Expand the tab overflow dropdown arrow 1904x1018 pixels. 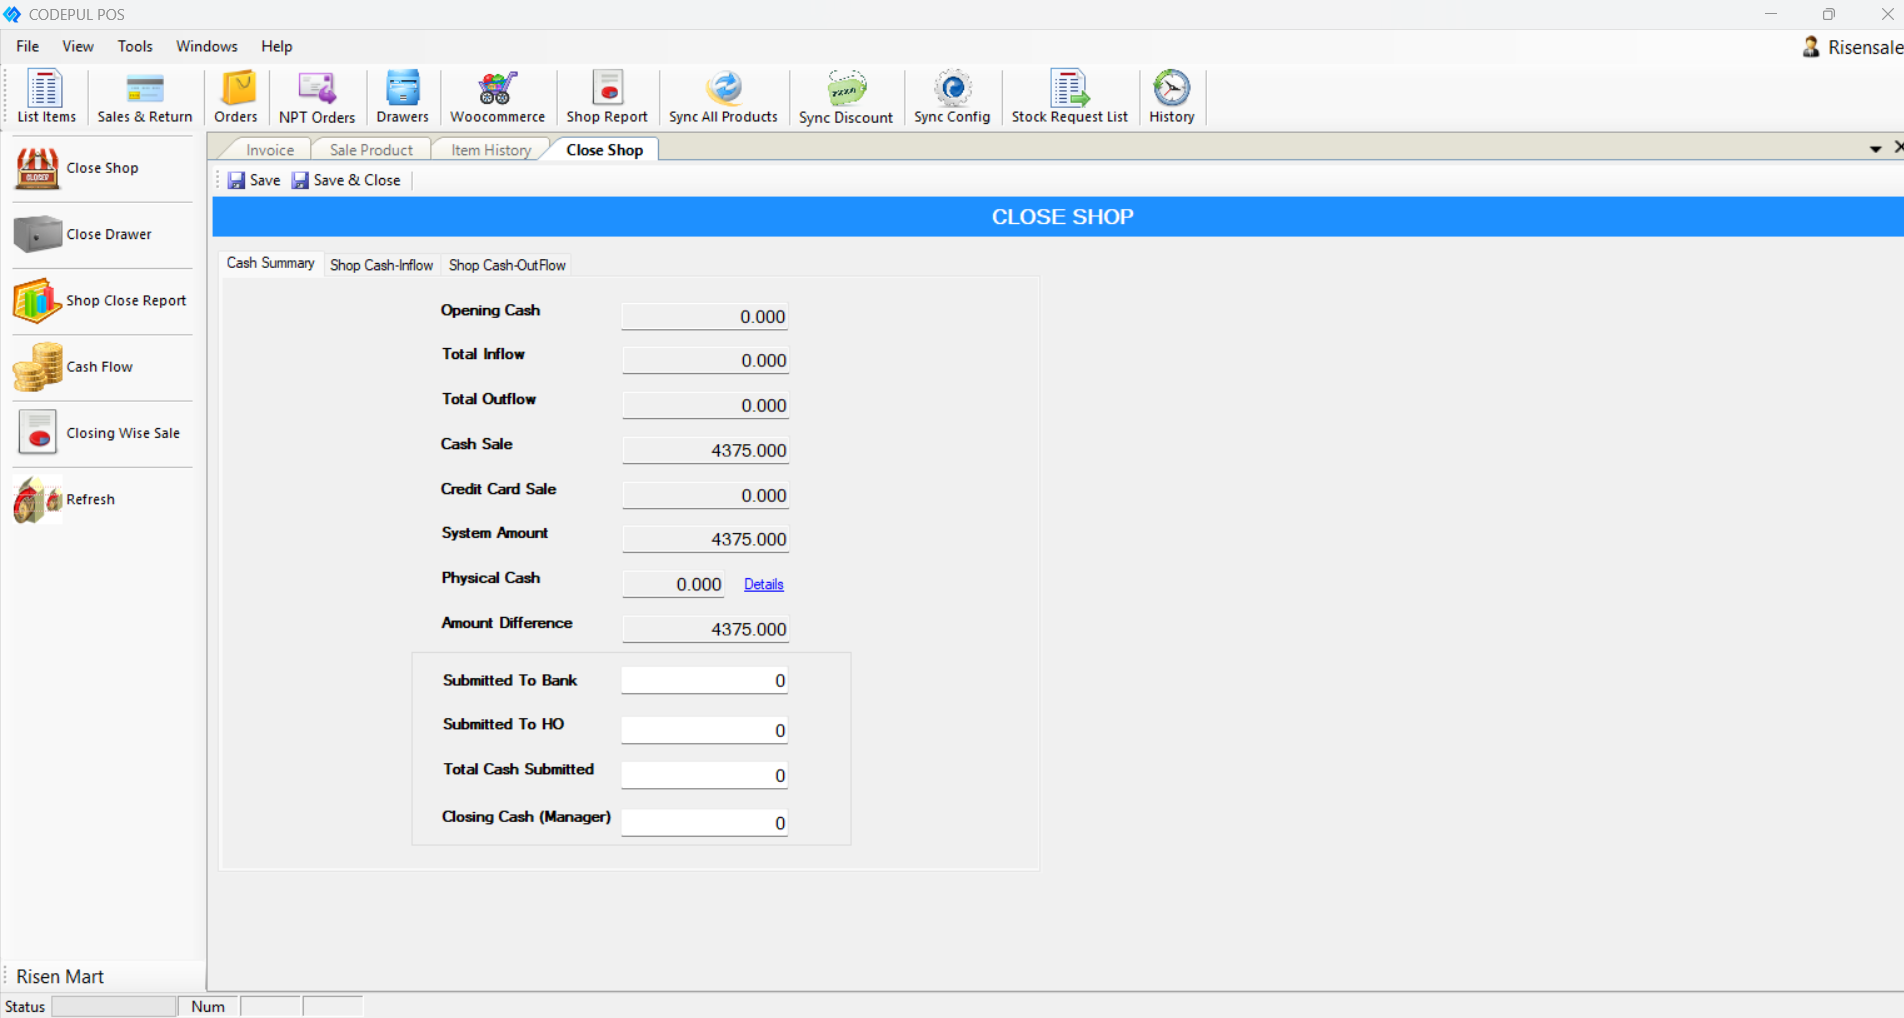(1874, 149)
